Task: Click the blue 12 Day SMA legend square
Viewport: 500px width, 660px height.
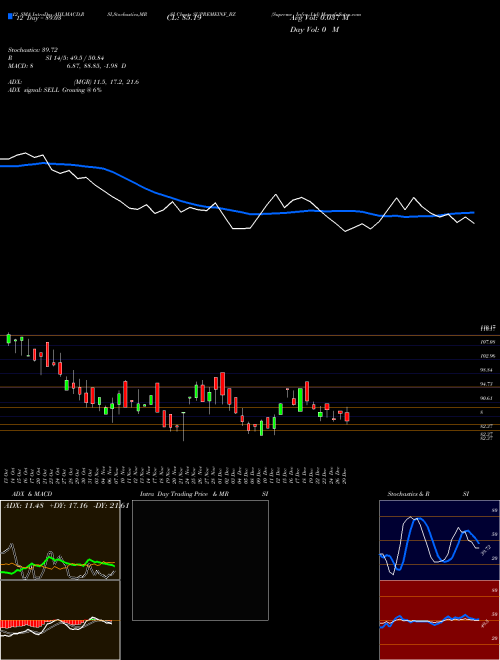Action: [x=10, y=16]
